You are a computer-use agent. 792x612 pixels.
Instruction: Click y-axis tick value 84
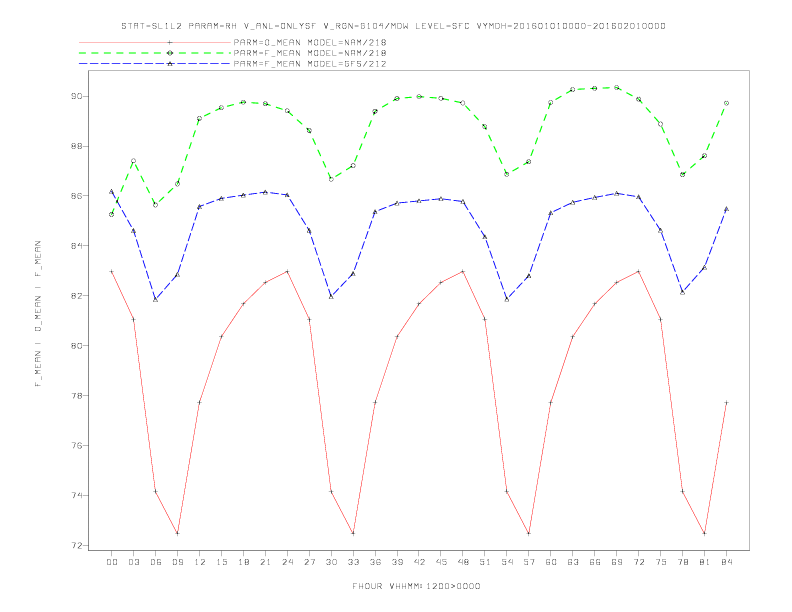[77, 246]
